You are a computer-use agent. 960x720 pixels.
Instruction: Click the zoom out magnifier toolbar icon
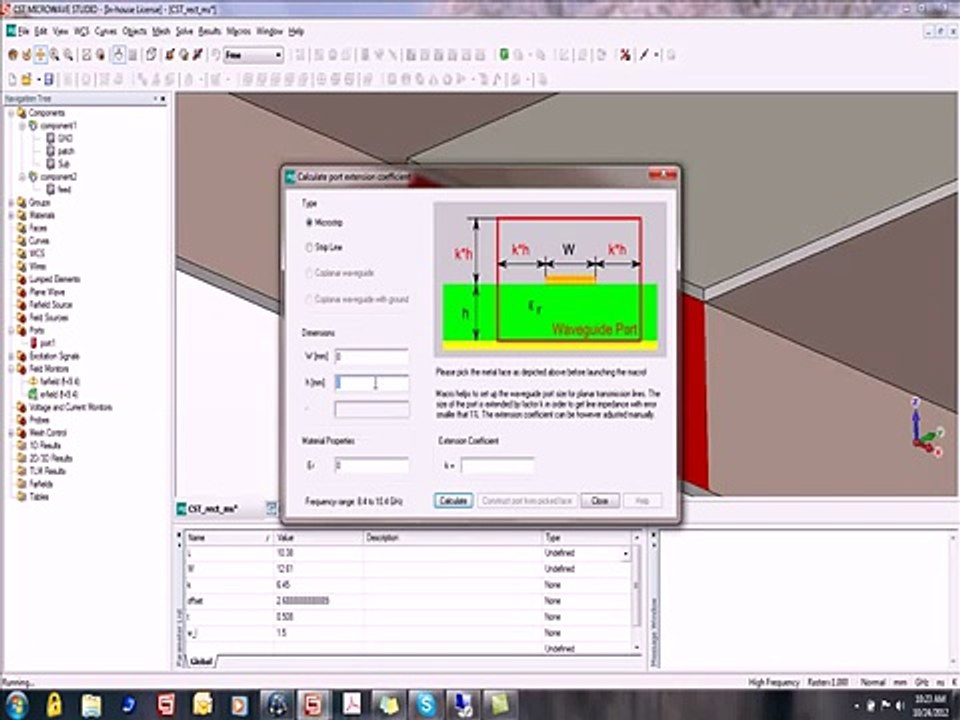point(68,55)
